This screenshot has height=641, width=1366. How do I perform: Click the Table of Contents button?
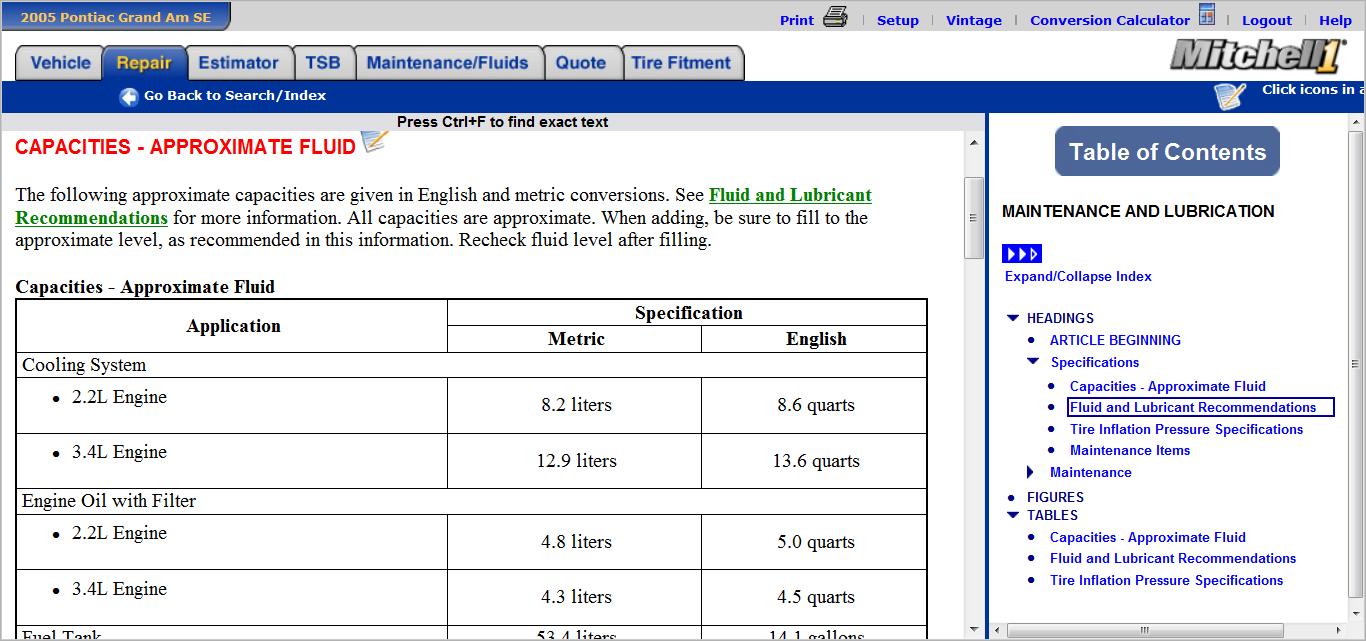(x=1167, y=152)
